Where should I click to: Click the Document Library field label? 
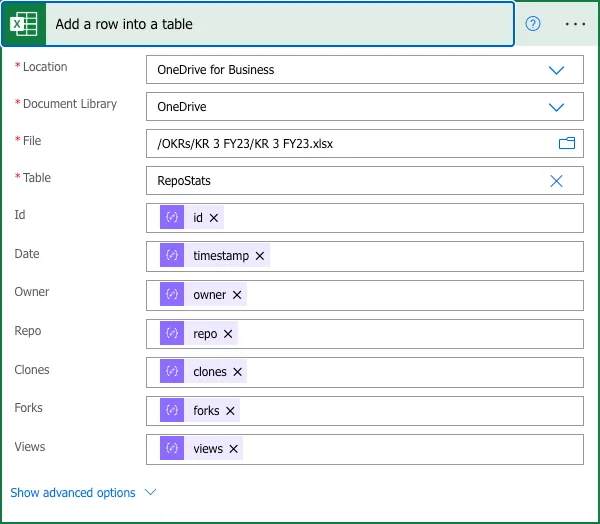70,104
